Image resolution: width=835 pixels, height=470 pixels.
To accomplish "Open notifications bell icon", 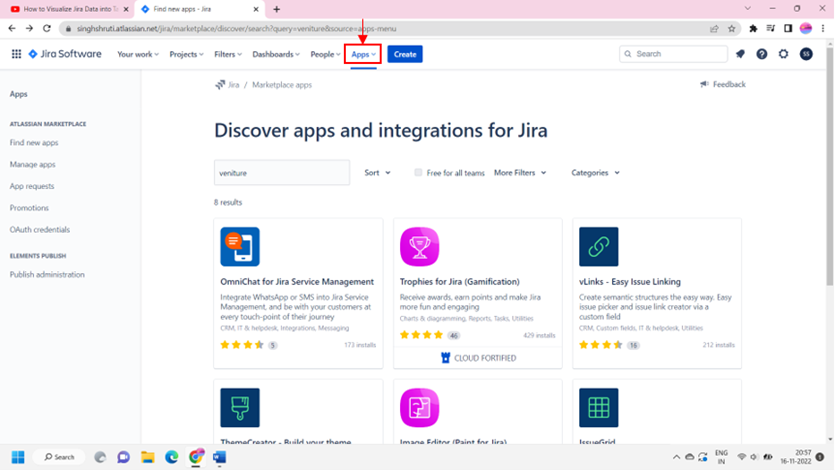I will (x=740, y=54).
